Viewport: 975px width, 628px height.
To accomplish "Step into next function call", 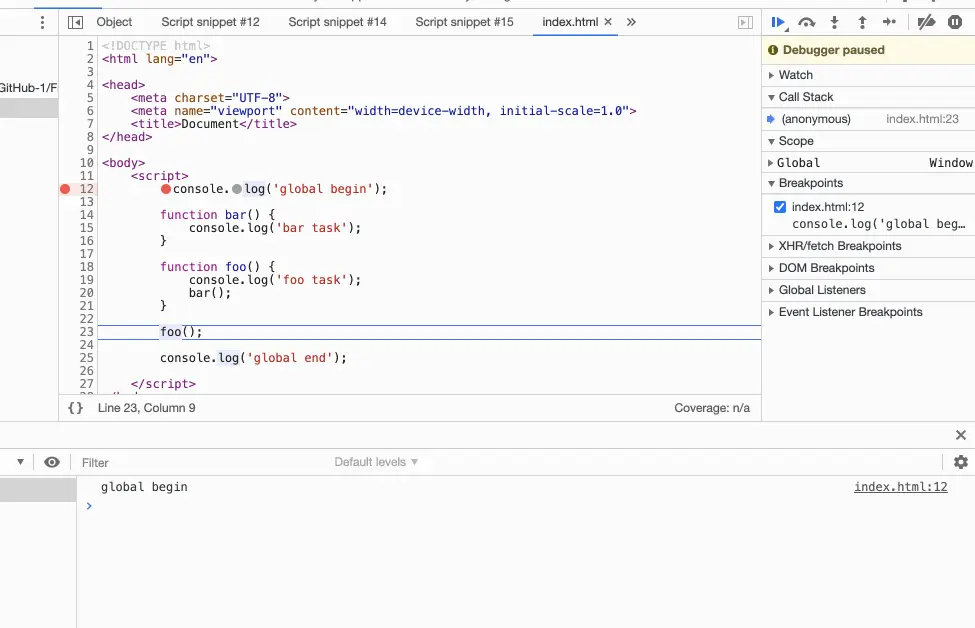I will tap(834, 22).
